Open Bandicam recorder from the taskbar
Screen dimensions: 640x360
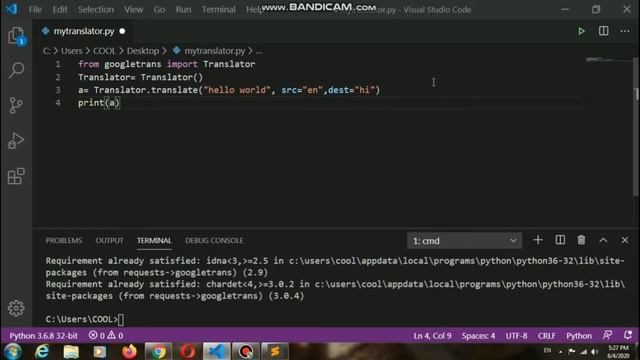pyautogui.click(x=246, y=351)
